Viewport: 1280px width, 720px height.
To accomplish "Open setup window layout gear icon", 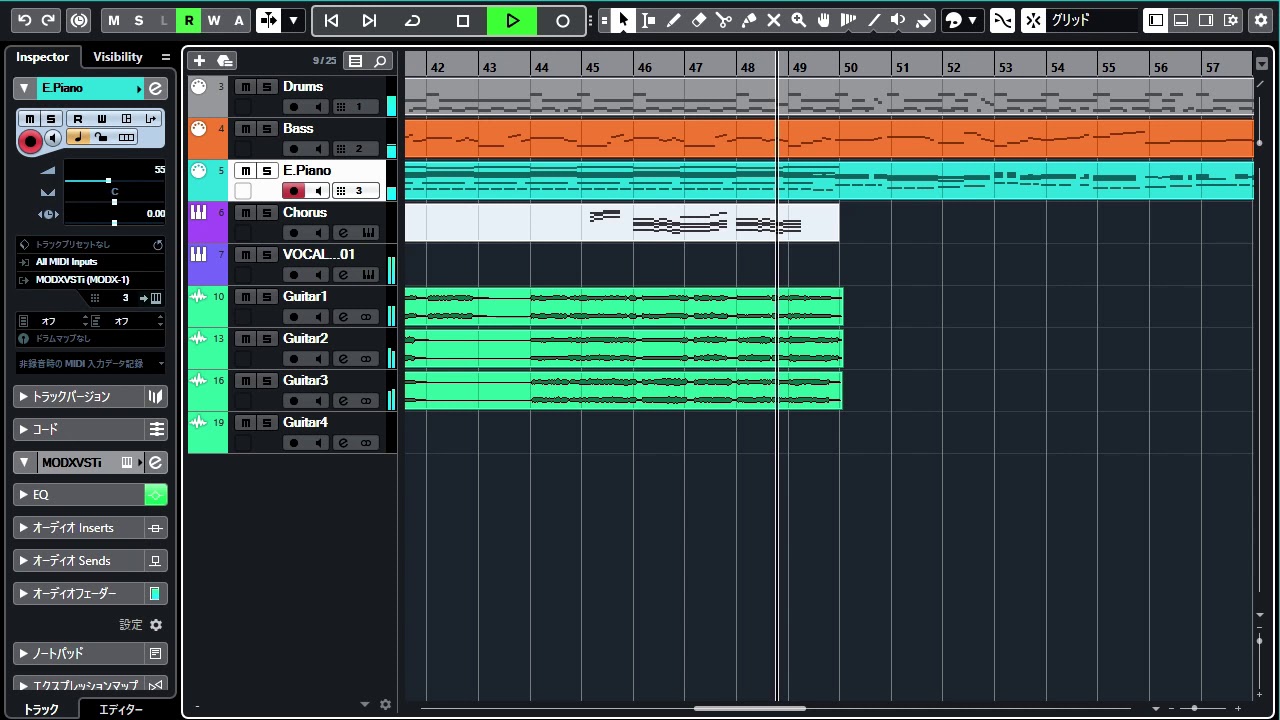I will 1231,20.
